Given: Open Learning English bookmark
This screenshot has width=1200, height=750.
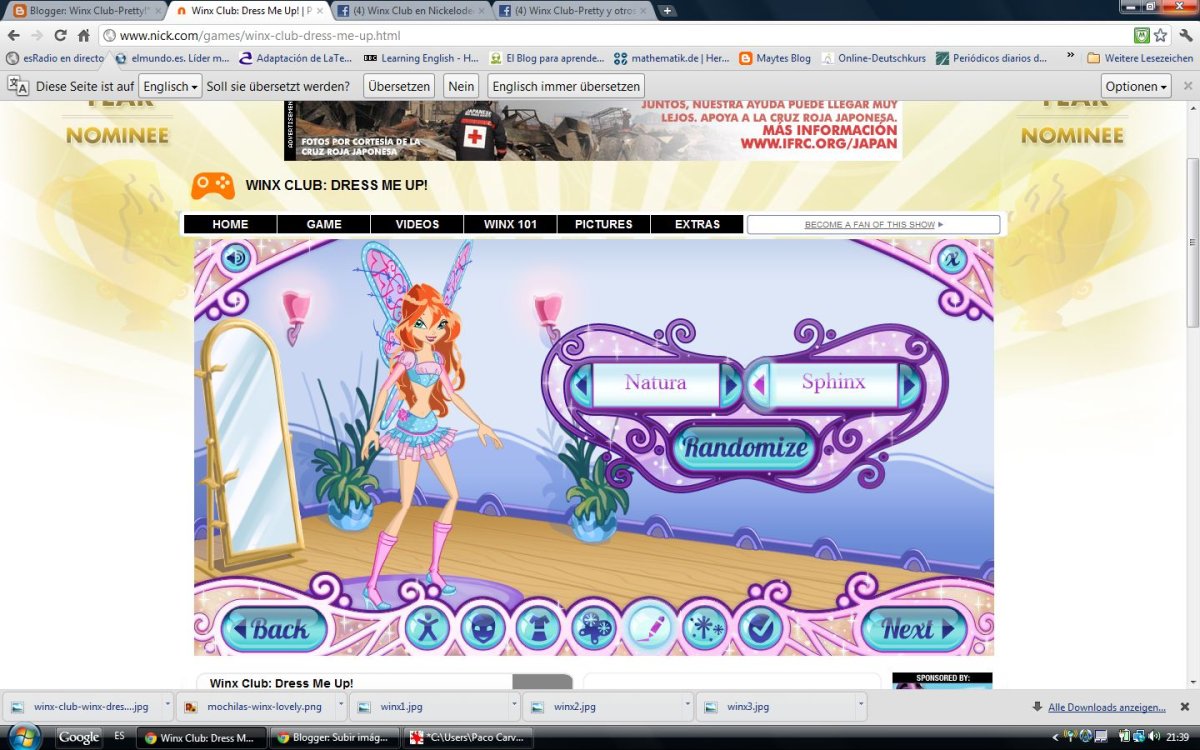Looking at the screenshot, I should pos(422,58).
